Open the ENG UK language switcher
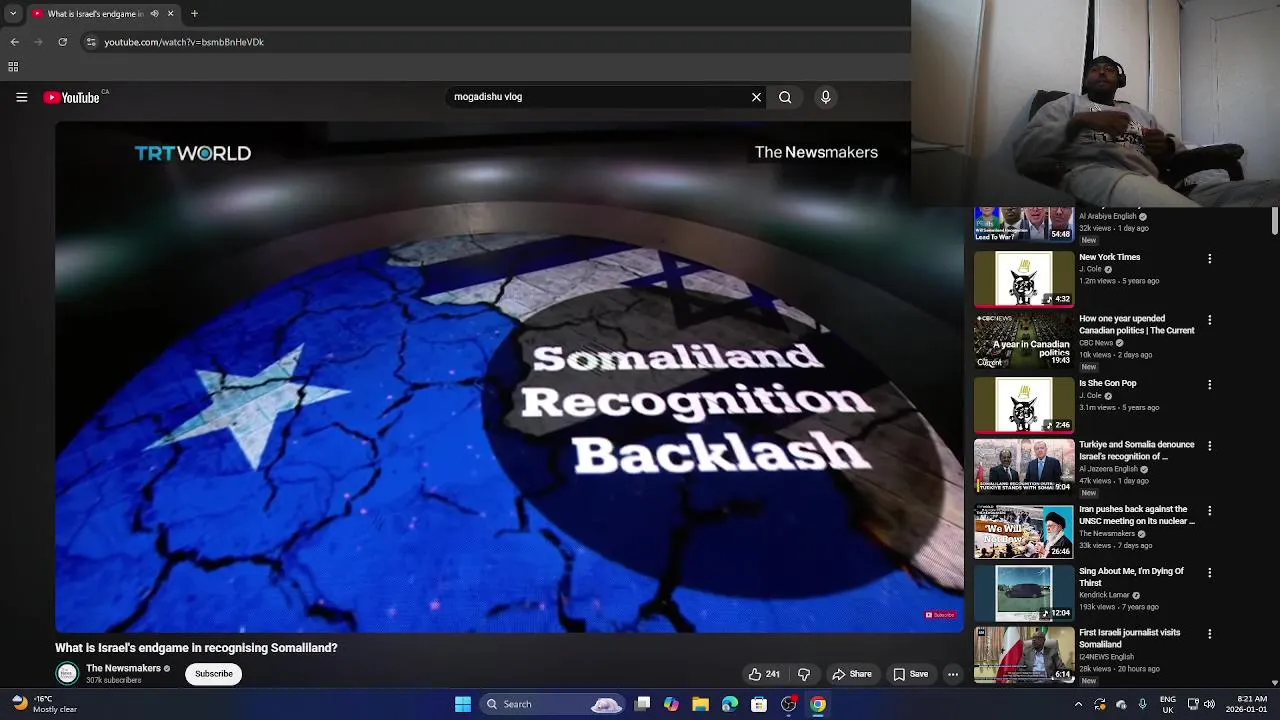Screen dimensions: 1280x720 [x=1168, y=704]
